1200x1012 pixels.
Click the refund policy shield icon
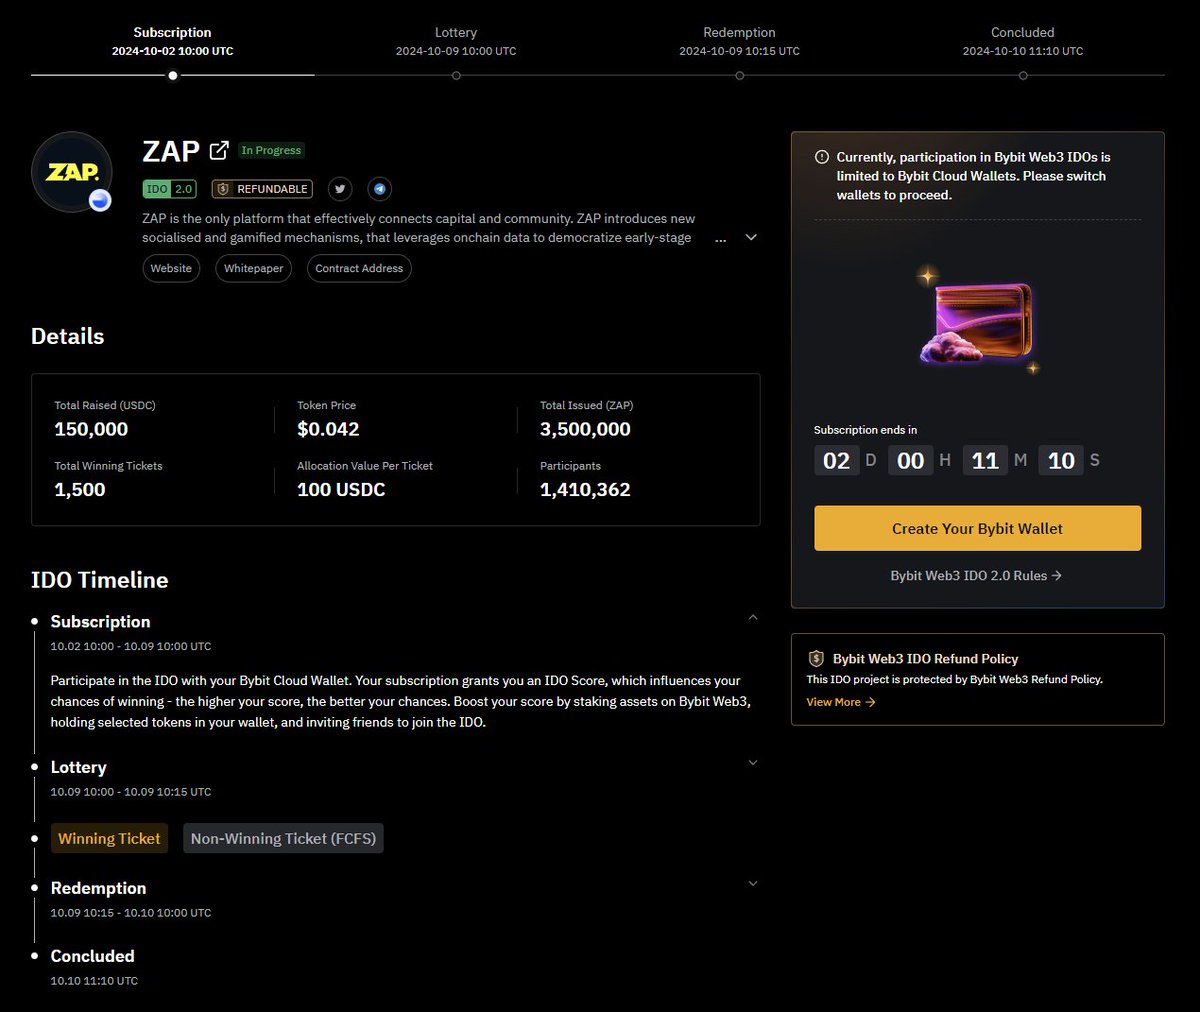point(816,659)
